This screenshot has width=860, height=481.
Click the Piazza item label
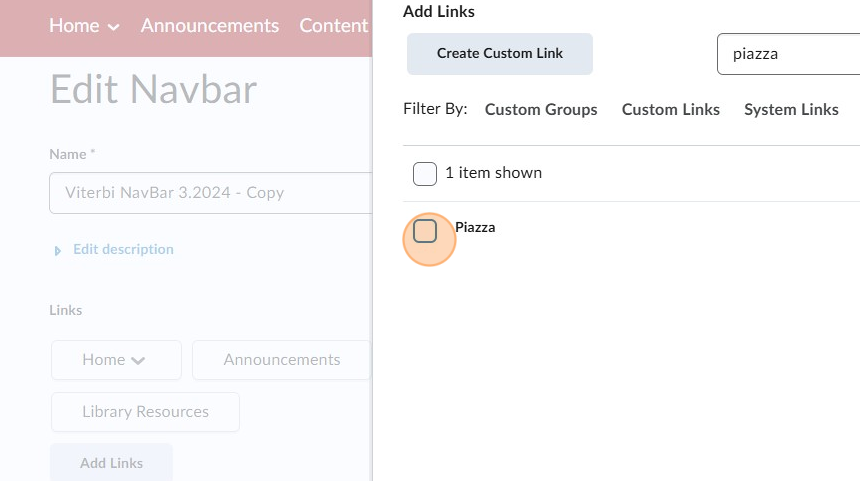(x=475, y=227)
